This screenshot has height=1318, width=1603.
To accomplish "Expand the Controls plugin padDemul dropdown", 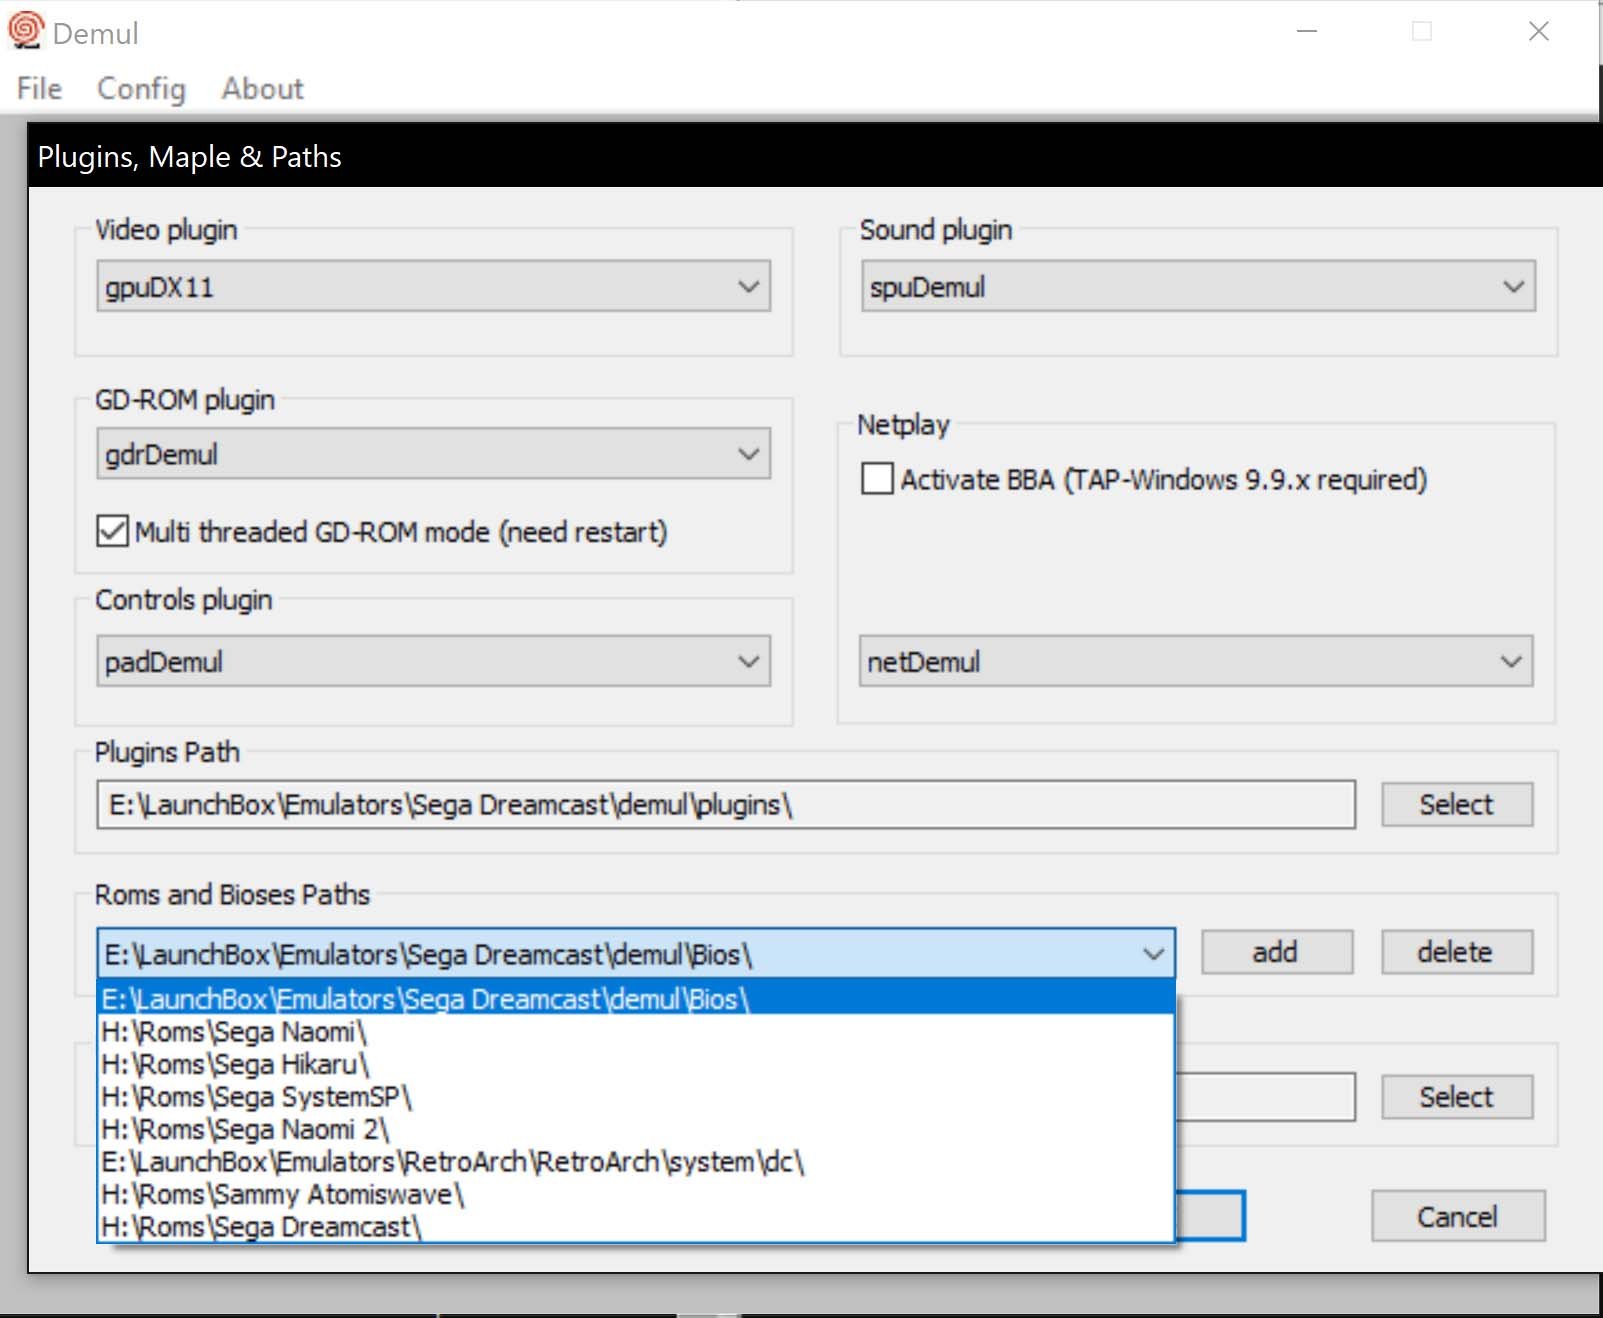I will coord(433,661).
